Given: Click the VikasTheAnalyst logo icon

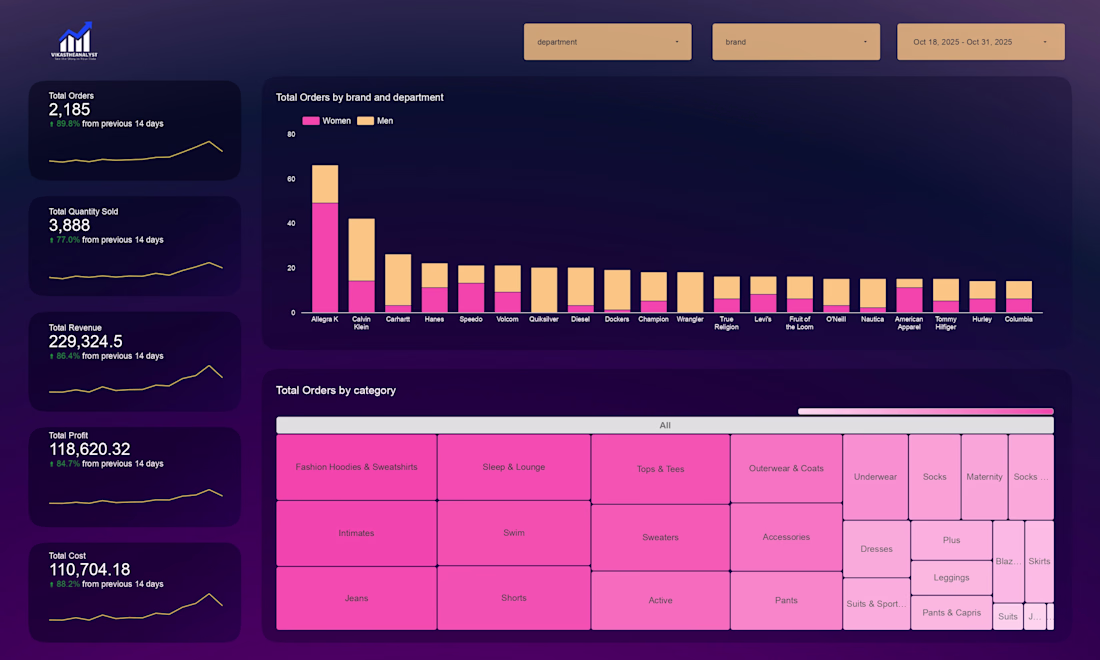Looking at the screenshot, I should coord(74,41).
